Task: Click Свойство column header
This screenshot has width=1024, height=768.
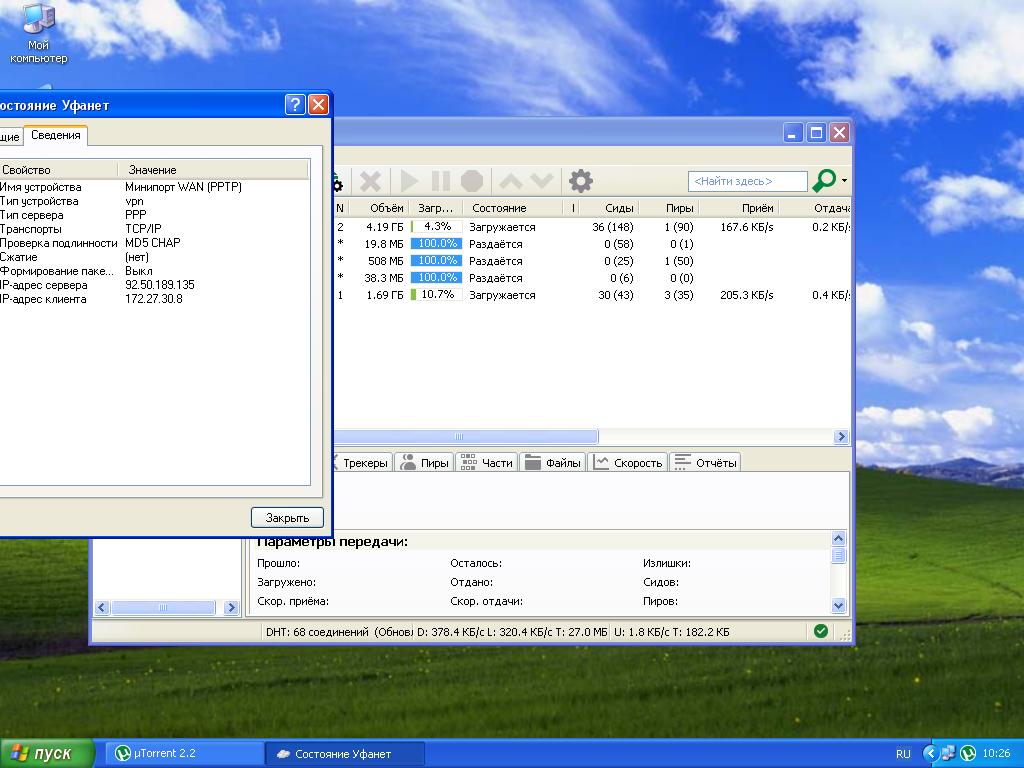Action: (x=57, y=170)
